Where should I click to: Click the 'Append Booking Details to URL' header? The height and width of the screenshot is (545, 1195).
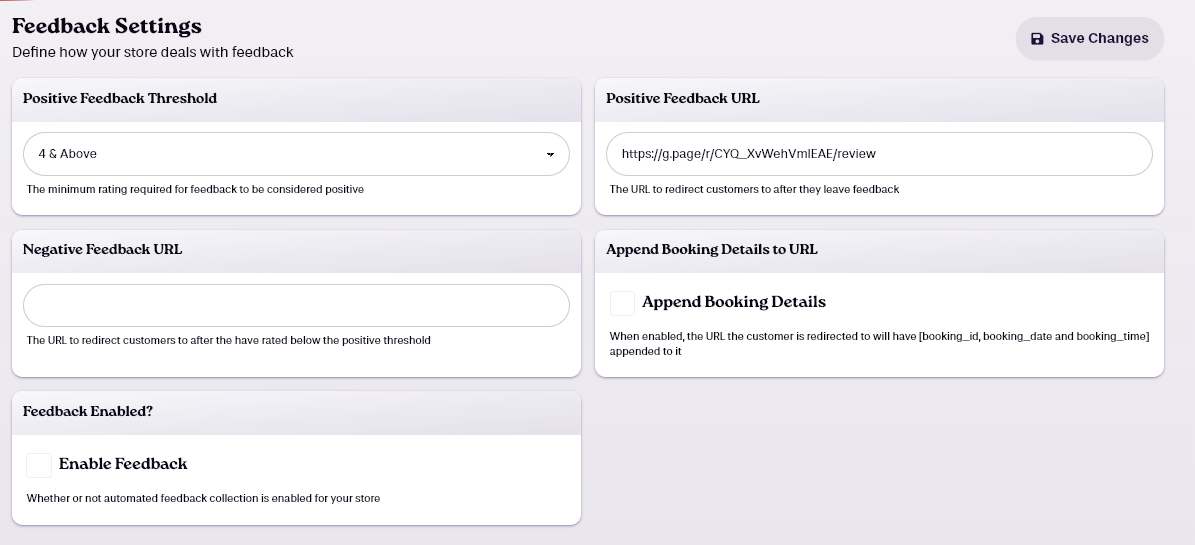[x=711, y=249]
